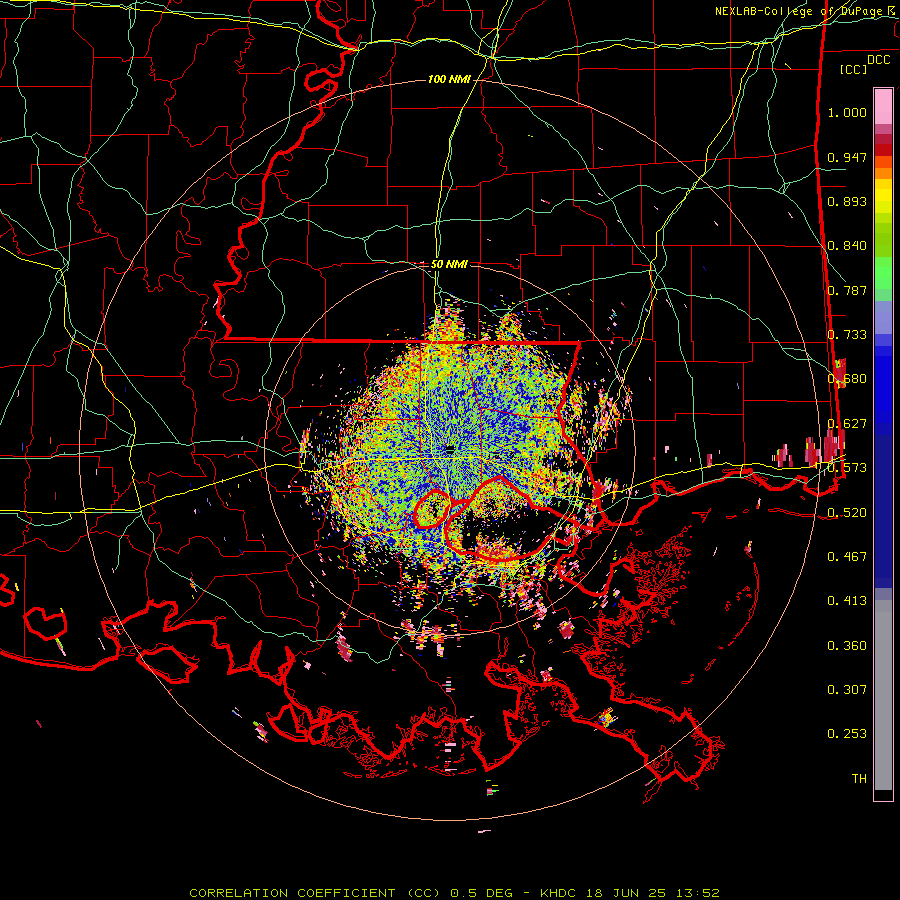Click the 0.307 scale value
This screenshot has width=900, height=900.
[847, 690]
